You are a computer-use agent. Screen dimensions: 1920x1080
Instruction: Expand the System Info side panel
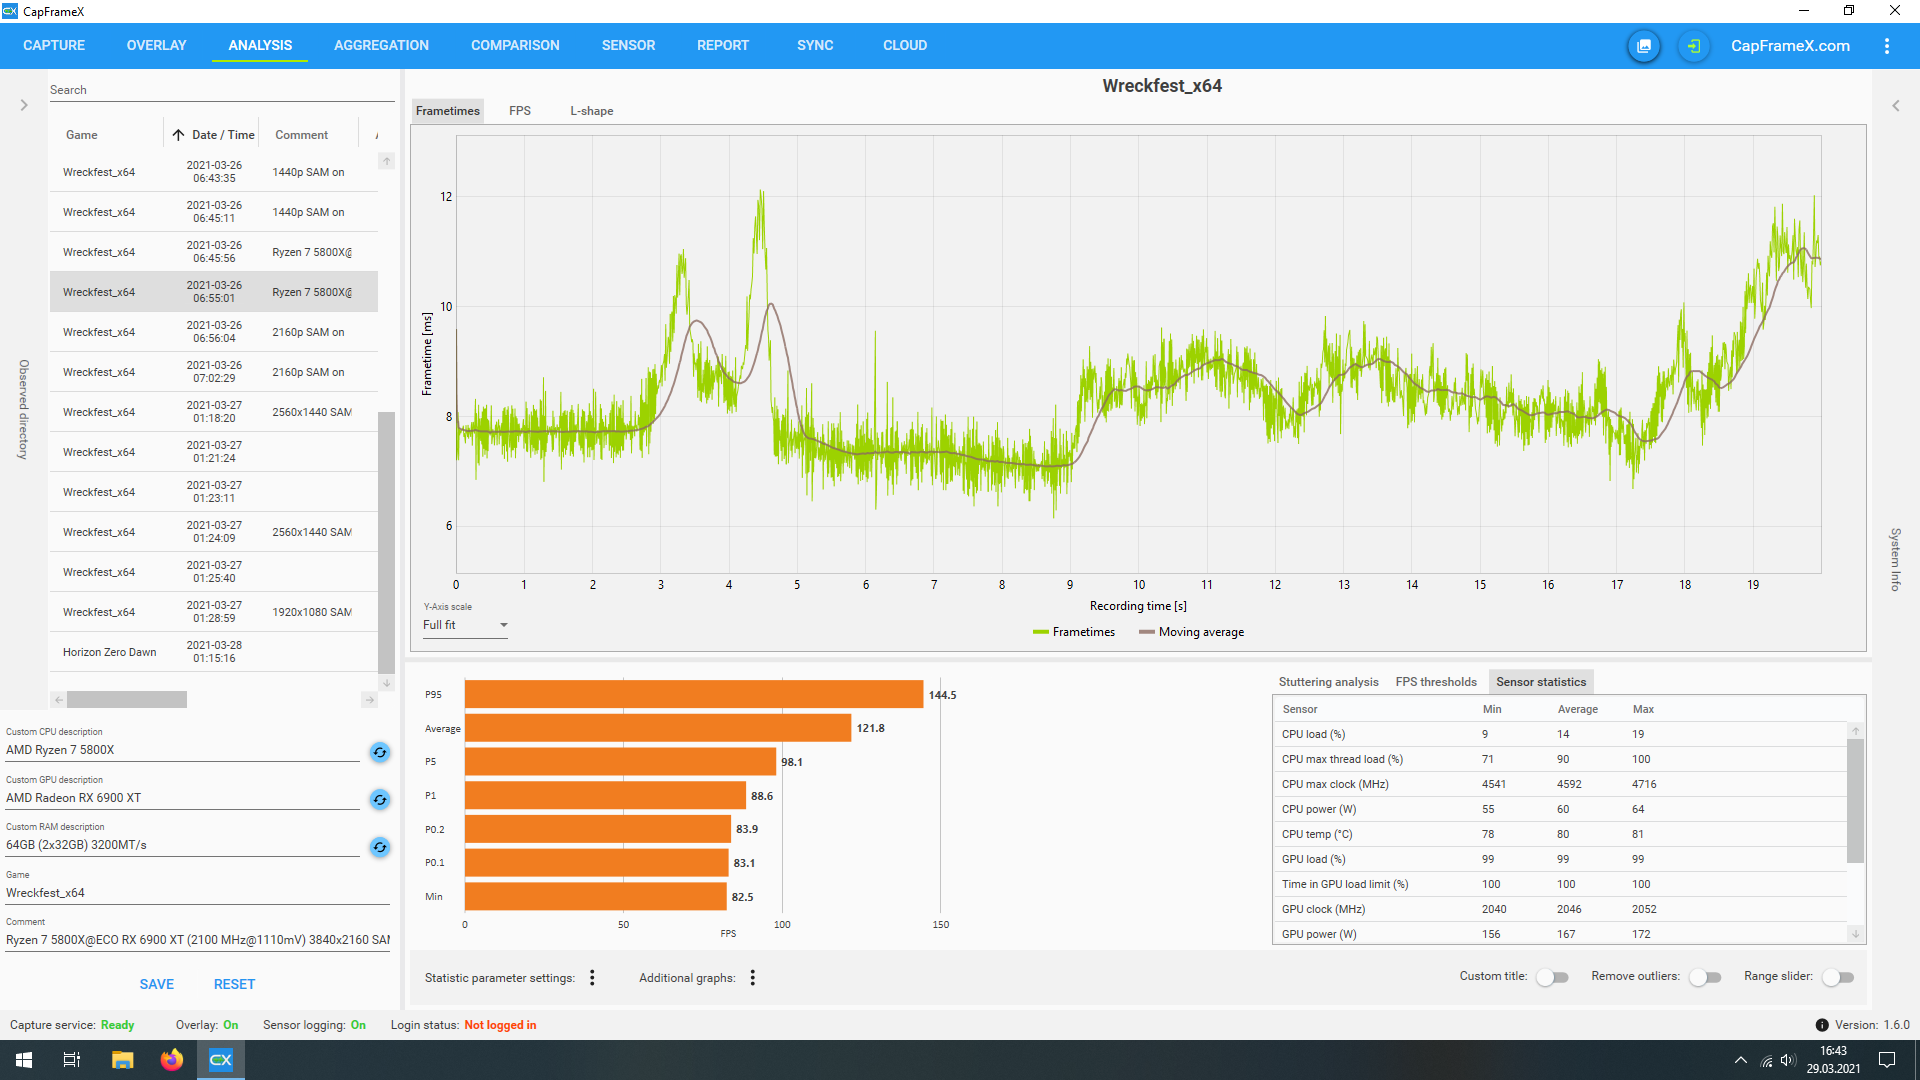coord(1895,105)
